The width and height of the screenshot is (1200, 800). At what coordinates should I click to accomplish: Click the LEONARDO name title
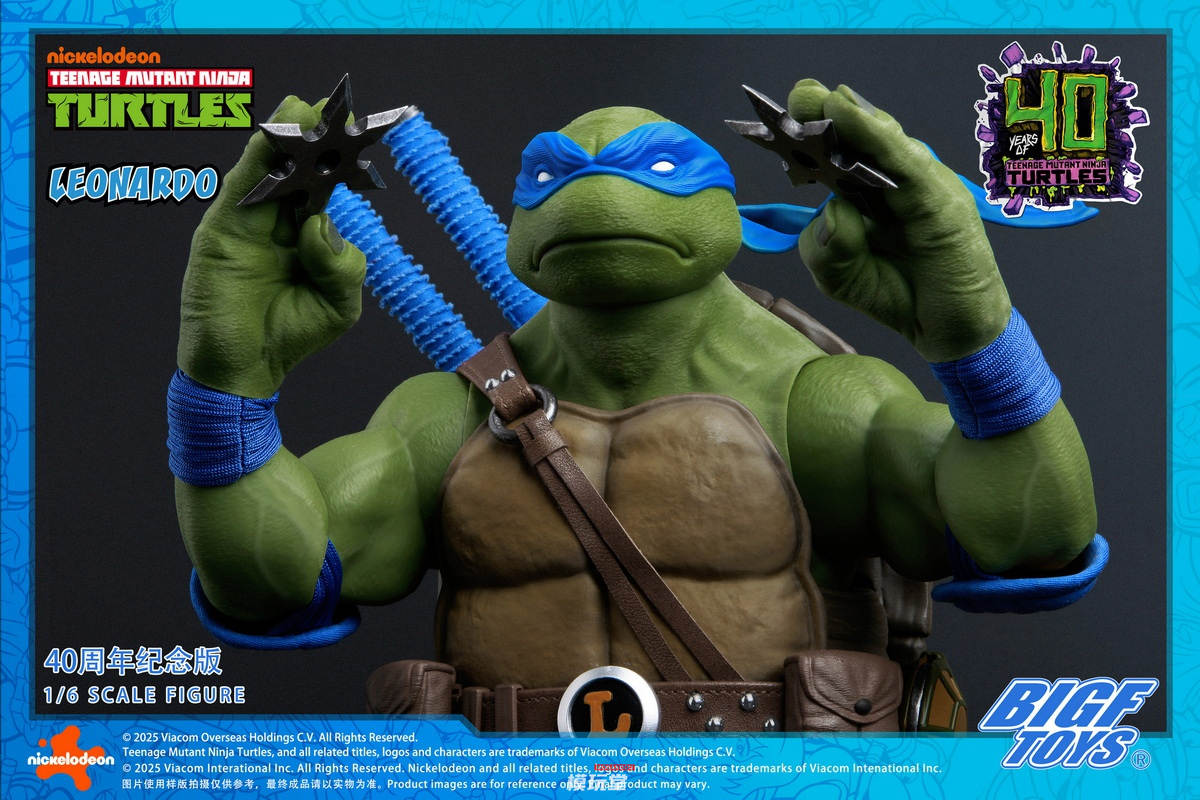(134, 183)
